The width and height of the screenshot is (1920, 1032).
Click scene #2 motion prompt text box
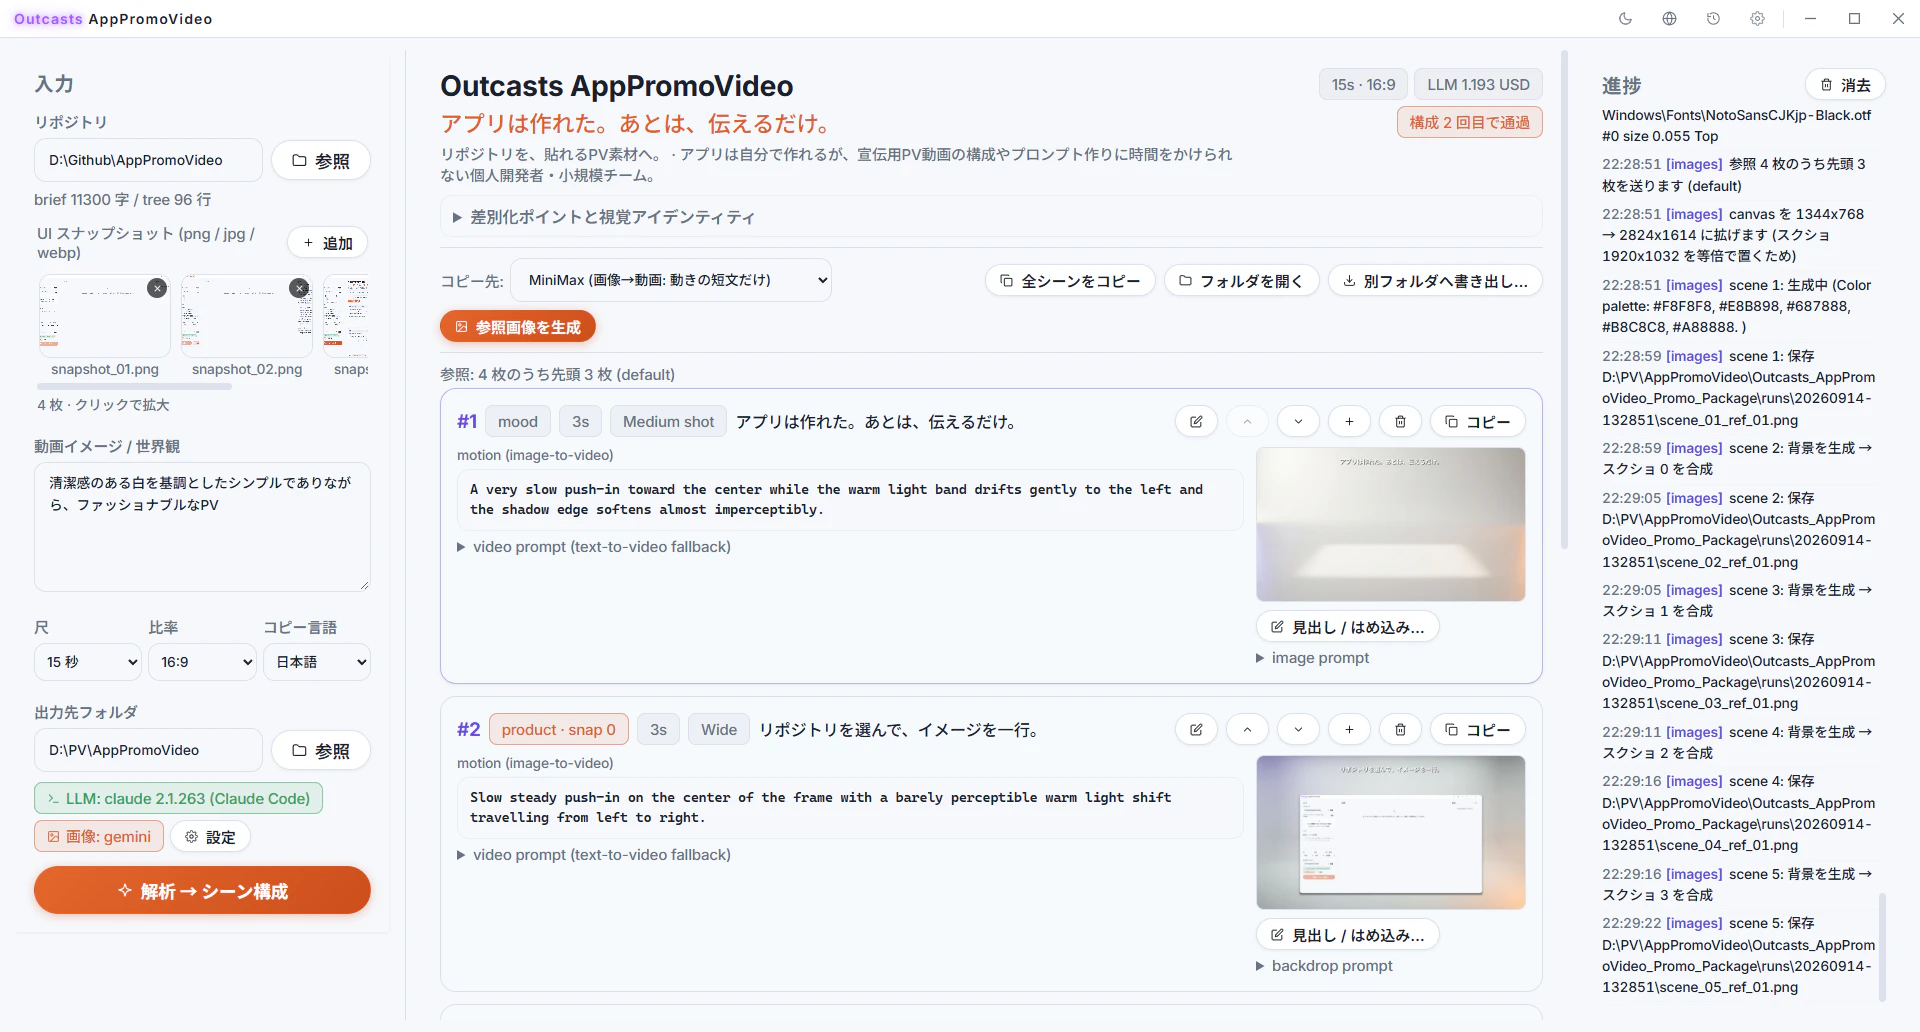click(x=850, y=808)
